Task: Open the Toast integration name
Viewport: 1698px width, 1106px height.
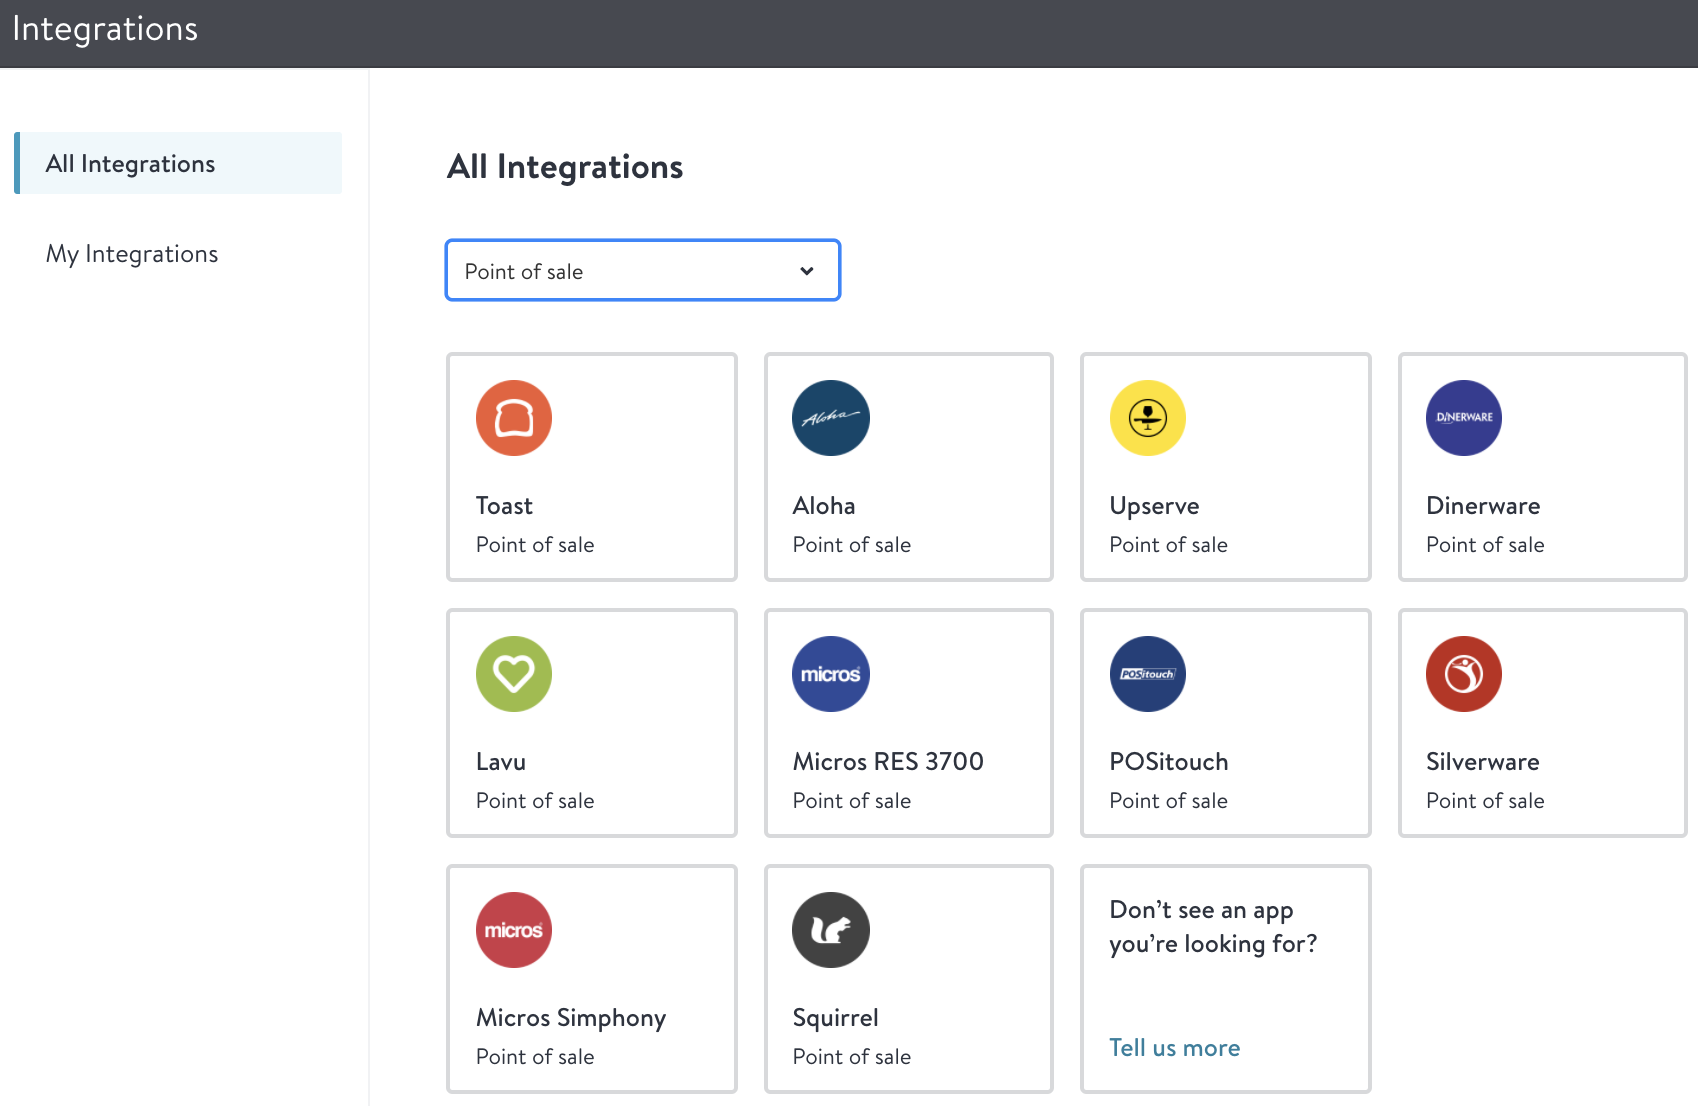Action: coord(504,506)
